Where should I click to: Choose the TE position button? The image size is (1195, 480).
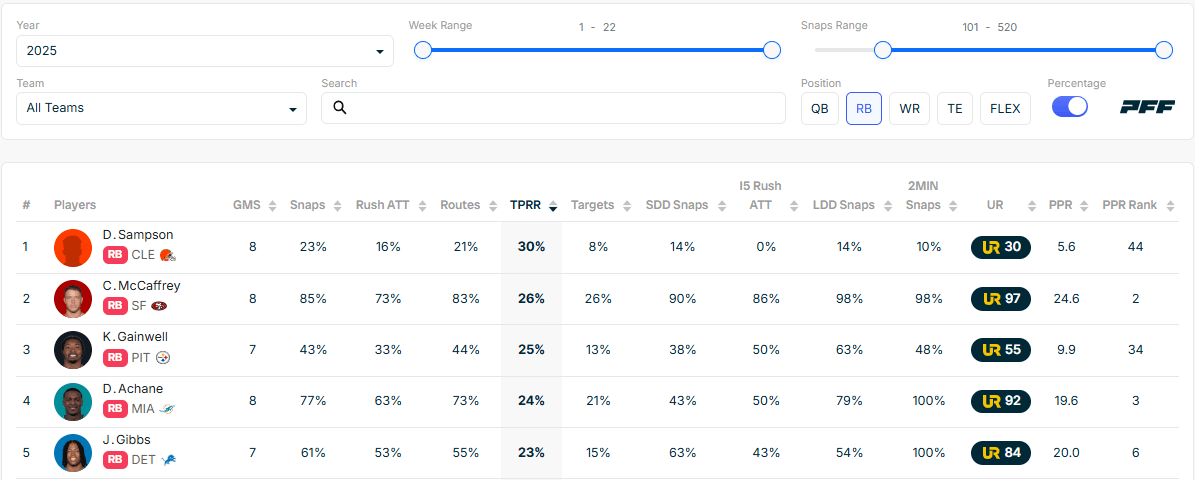click(954, 108)
